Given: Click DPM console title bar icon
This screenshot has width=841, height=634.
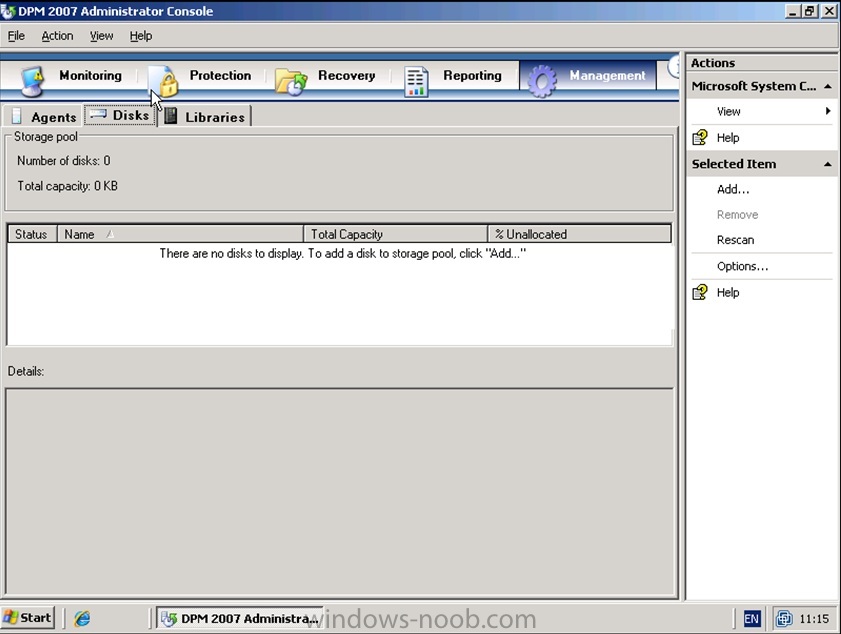Looking at the screenshot, I should (x=8, y=11).
